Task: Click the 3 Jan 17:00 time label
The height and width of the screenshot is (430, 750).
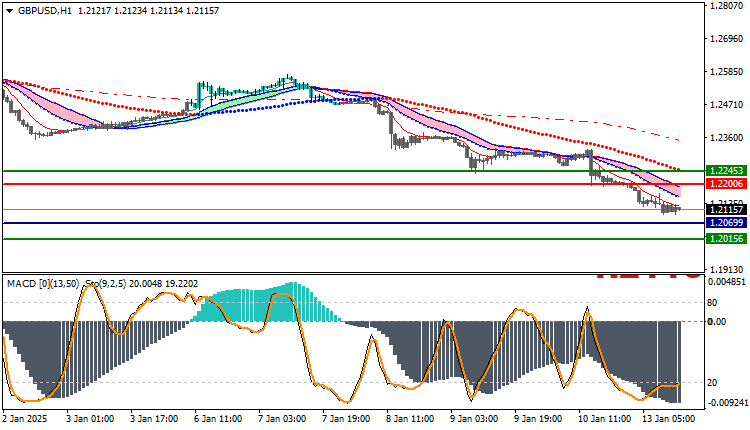Action: 154,419
